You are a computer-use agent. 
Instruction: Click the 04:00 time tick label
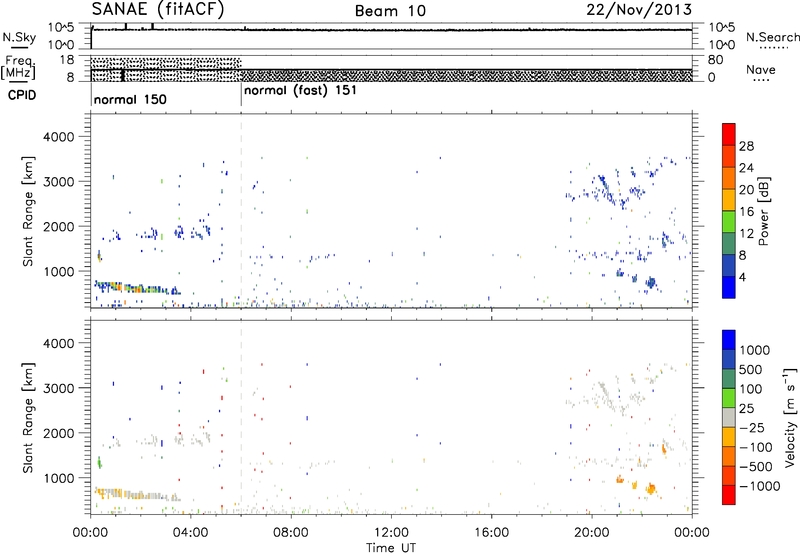pos(190,533)
